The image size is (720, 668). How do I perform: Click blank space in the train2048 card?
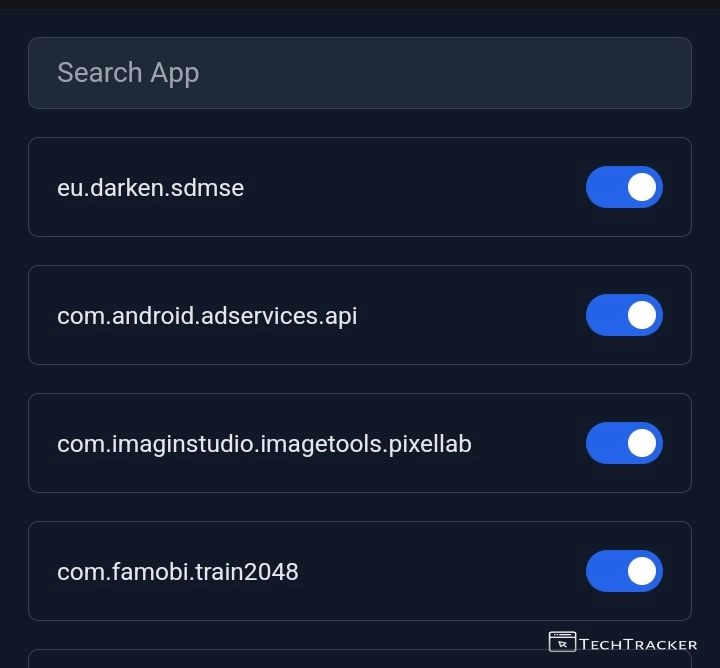tap(440, 571)
